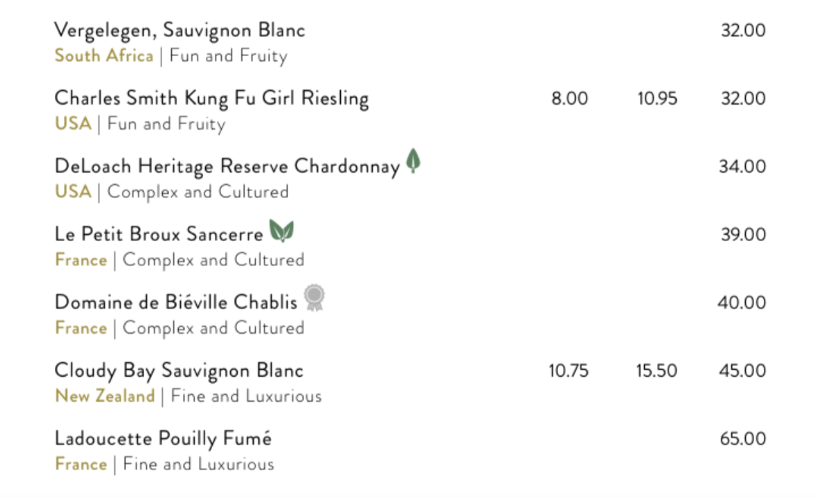Select Vergelegen, Sauvignon Blanc wine name
The width and height of the screenshot is (820, 497).
tap(179, 30)
